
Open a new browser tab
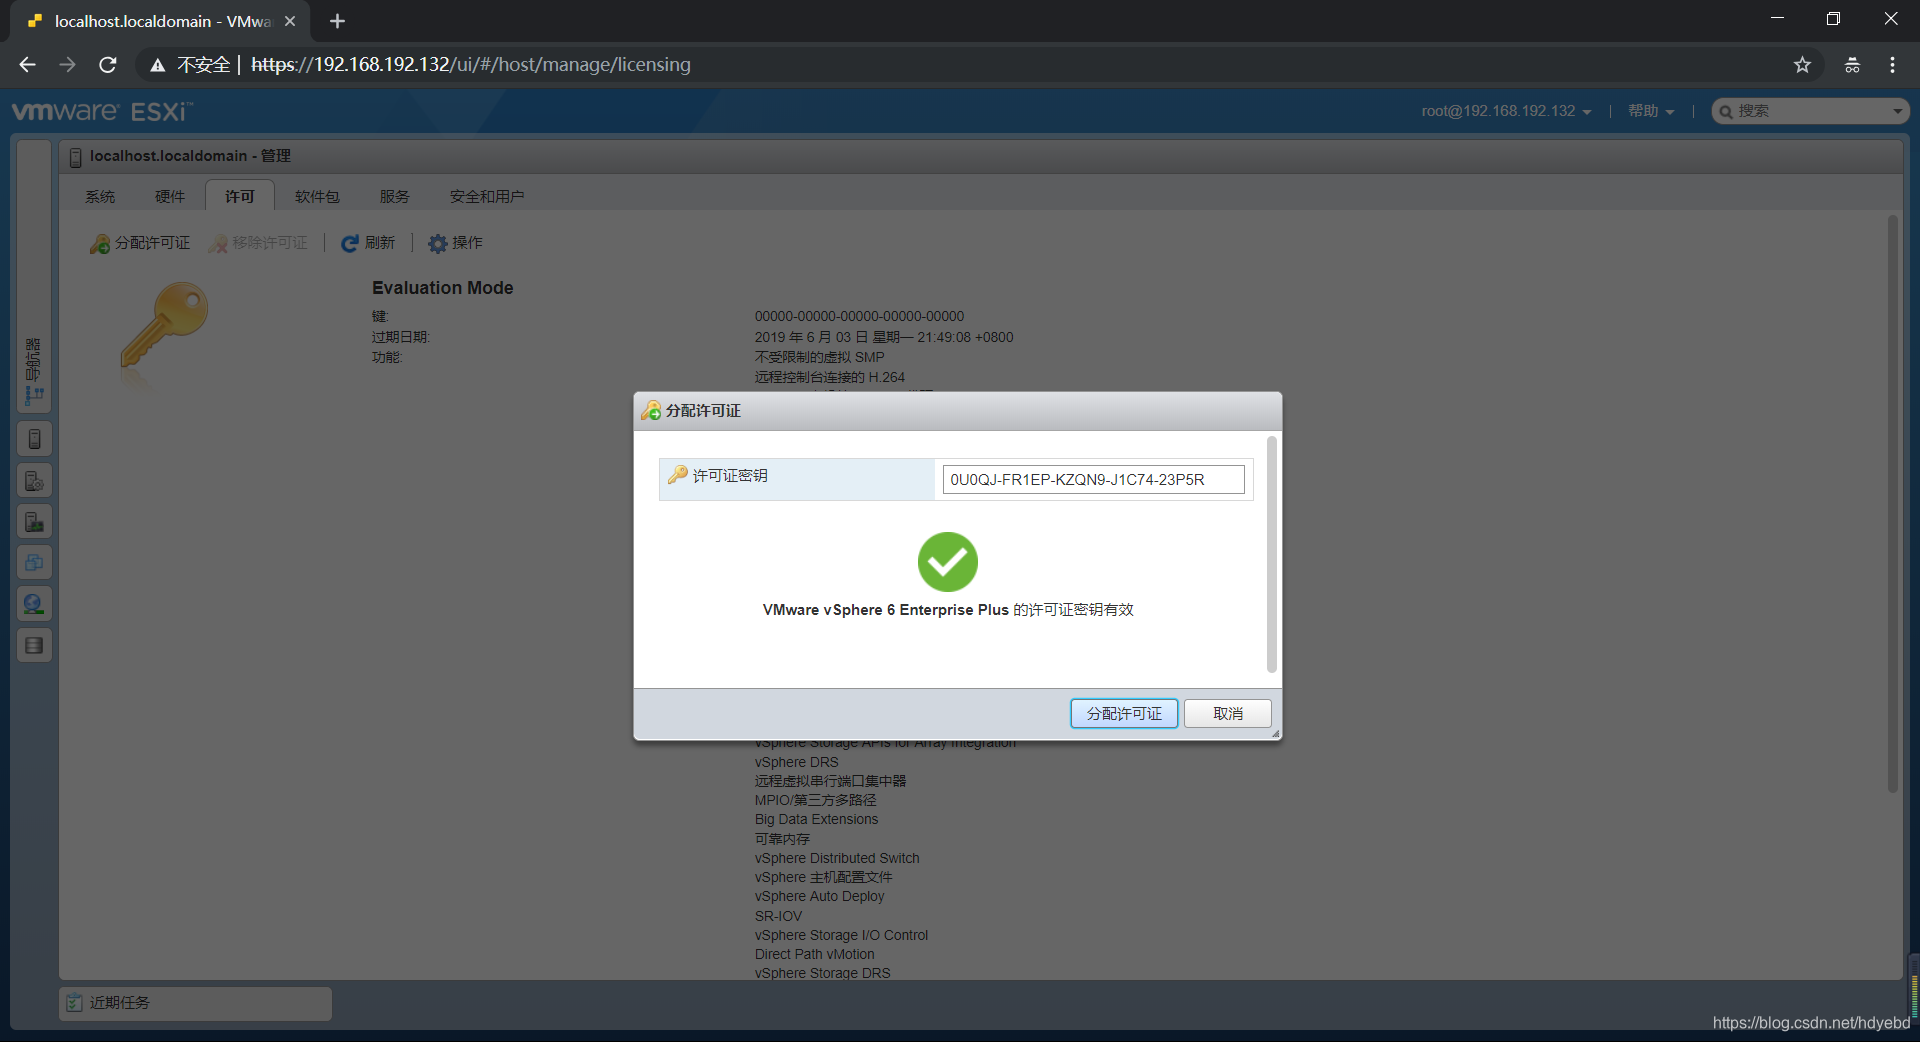coord(337,21)
